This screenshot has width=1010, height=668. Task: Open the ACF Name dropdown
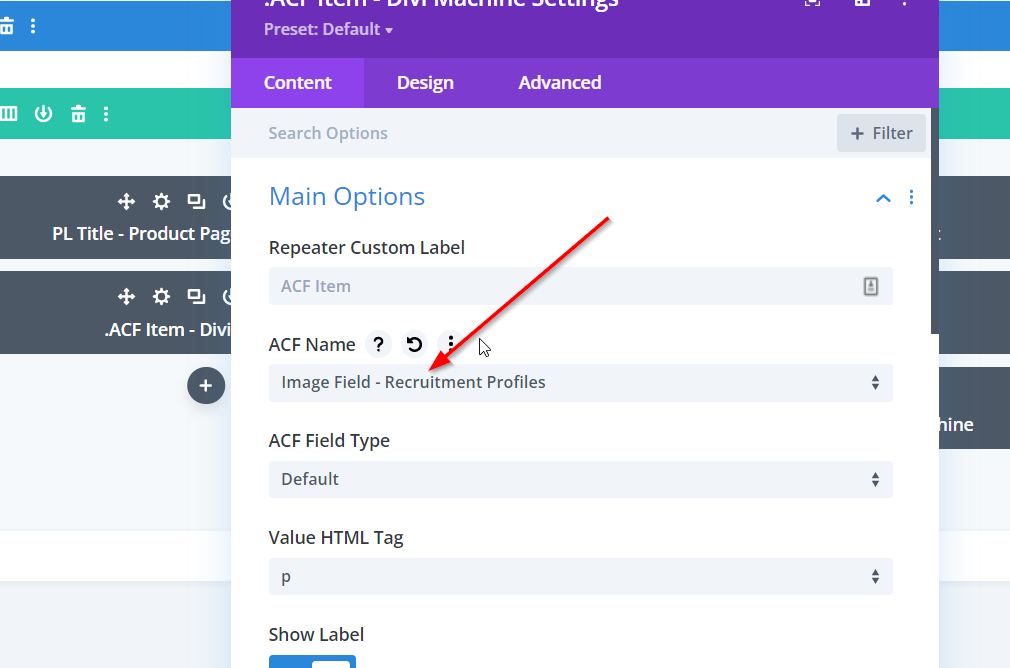point(580,383)
